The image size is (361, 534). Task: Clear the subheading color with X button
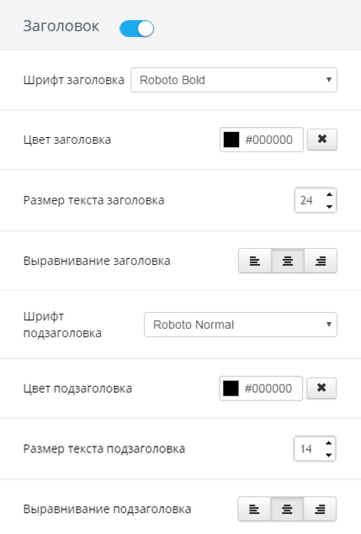click(x=321, y=388)
